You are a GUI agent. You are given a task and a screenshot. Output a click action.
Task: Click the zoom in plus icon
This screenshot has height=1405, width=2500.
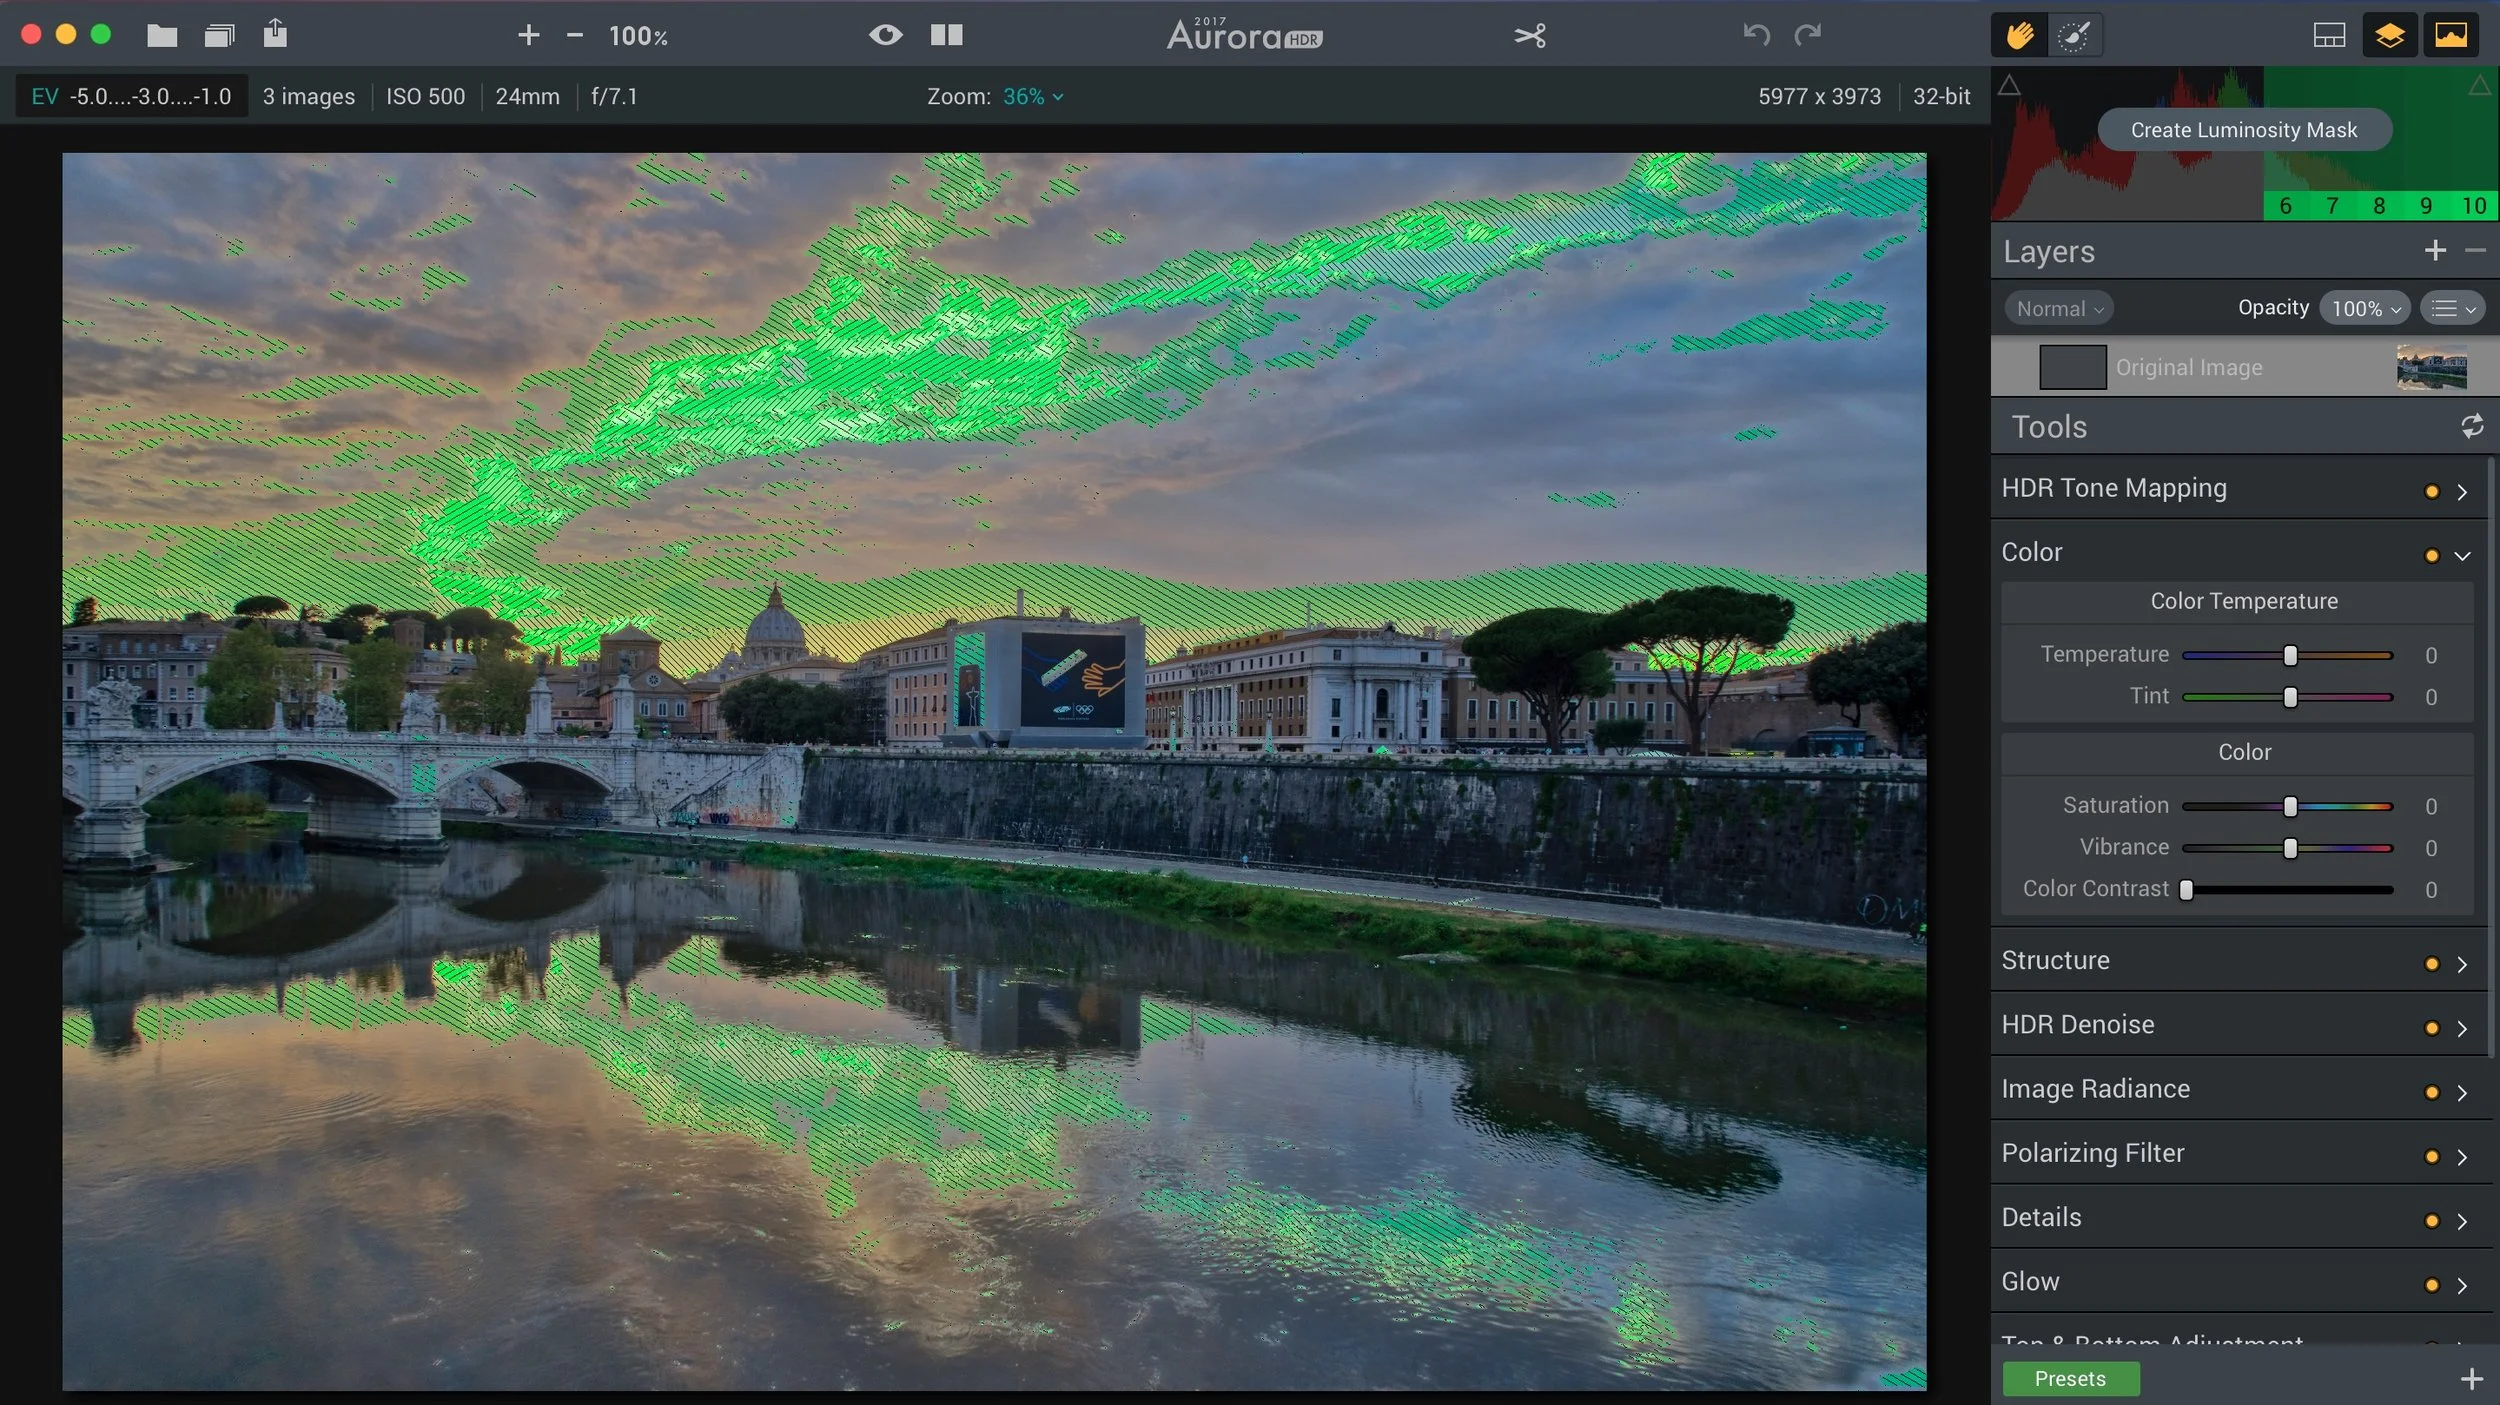click(x=528, y=36)
